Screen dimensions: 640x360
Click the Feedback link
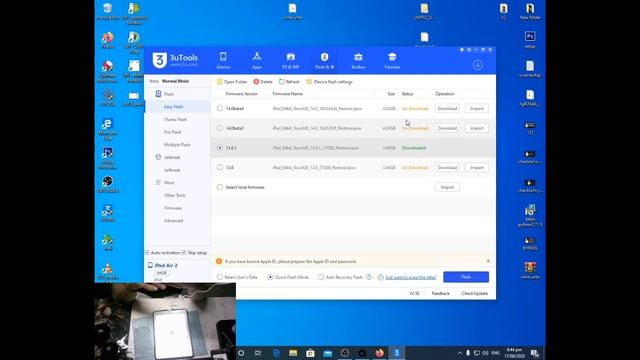440,293
